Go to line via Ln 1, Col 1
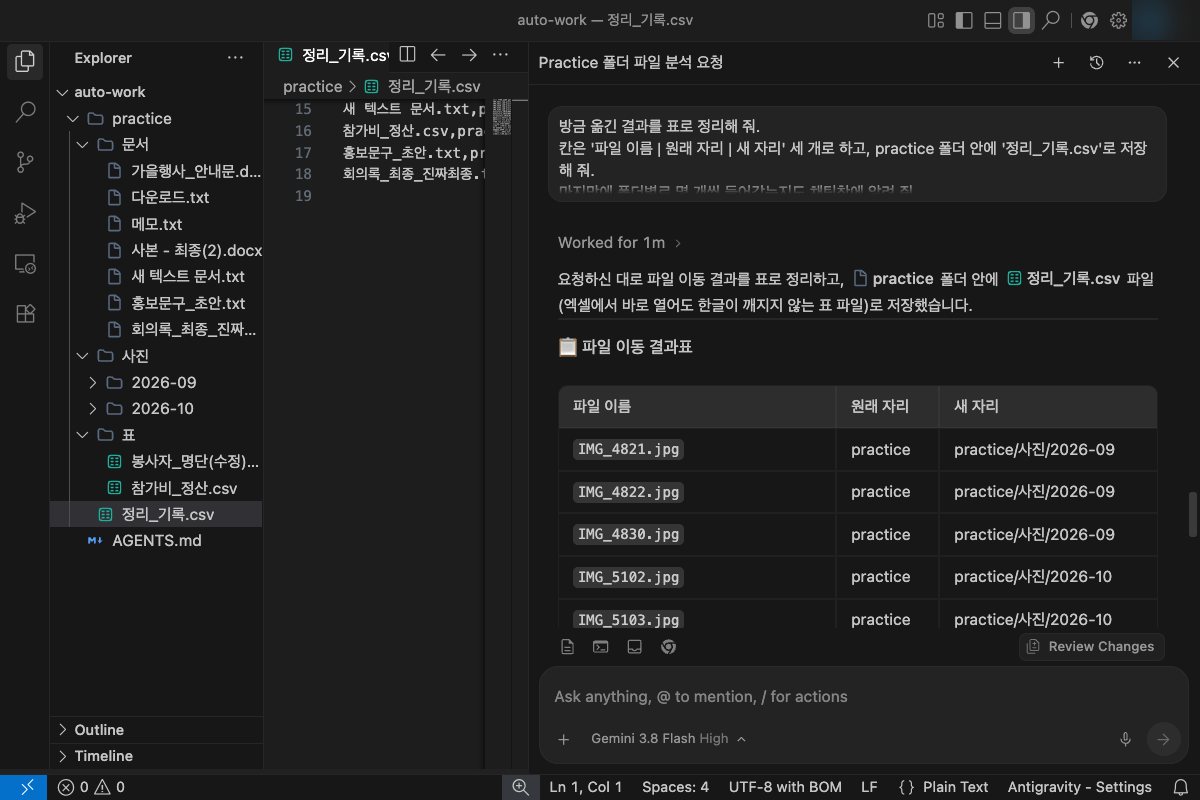This screenshot has width=1200, height=800. click(586, 787)
